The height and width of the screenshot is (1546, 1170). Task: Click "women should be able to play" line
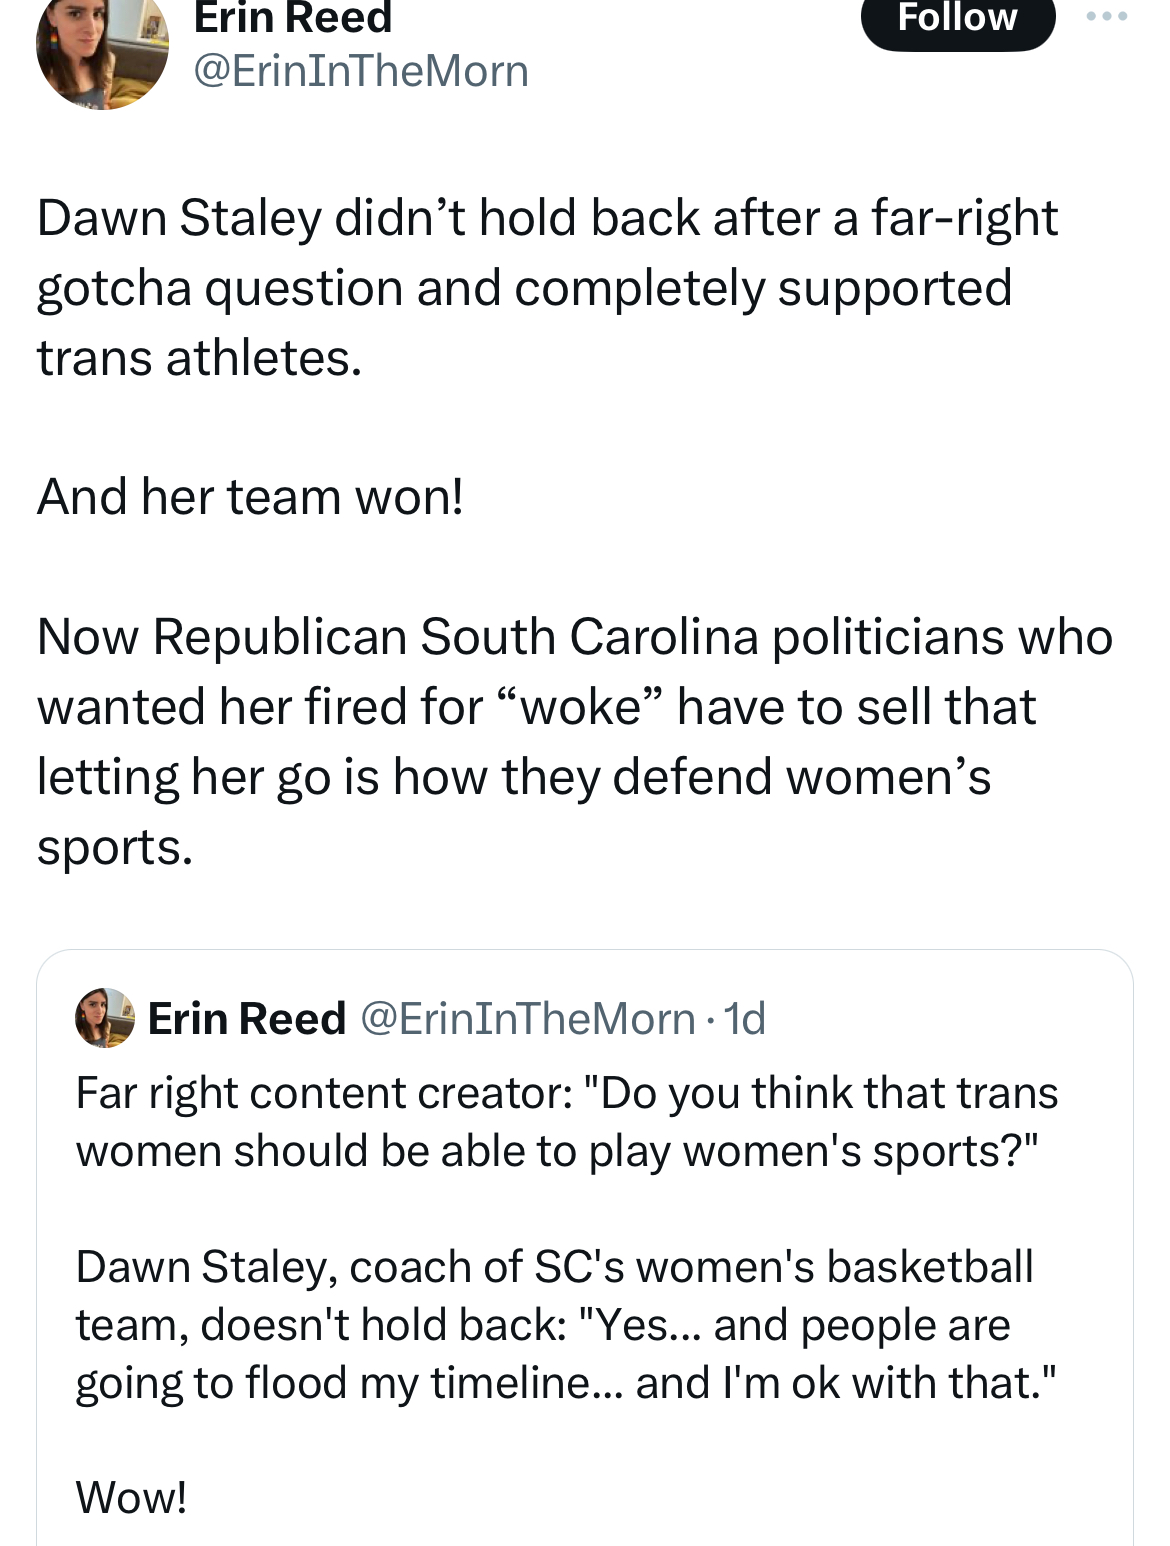pyautogui.click(x=557, y=1151)
